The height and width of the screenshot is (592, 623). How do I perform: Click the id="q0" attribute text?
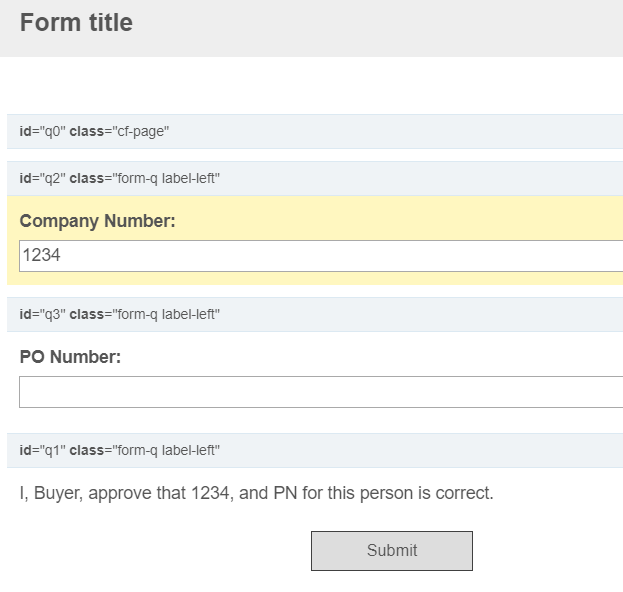click(43, 132)
